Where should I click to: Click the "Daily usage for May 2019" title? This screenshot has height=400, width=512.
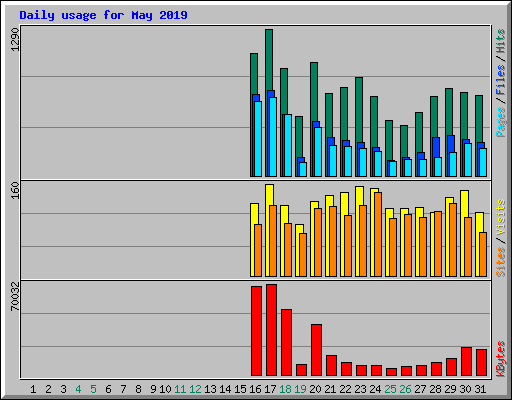point(103,15)
